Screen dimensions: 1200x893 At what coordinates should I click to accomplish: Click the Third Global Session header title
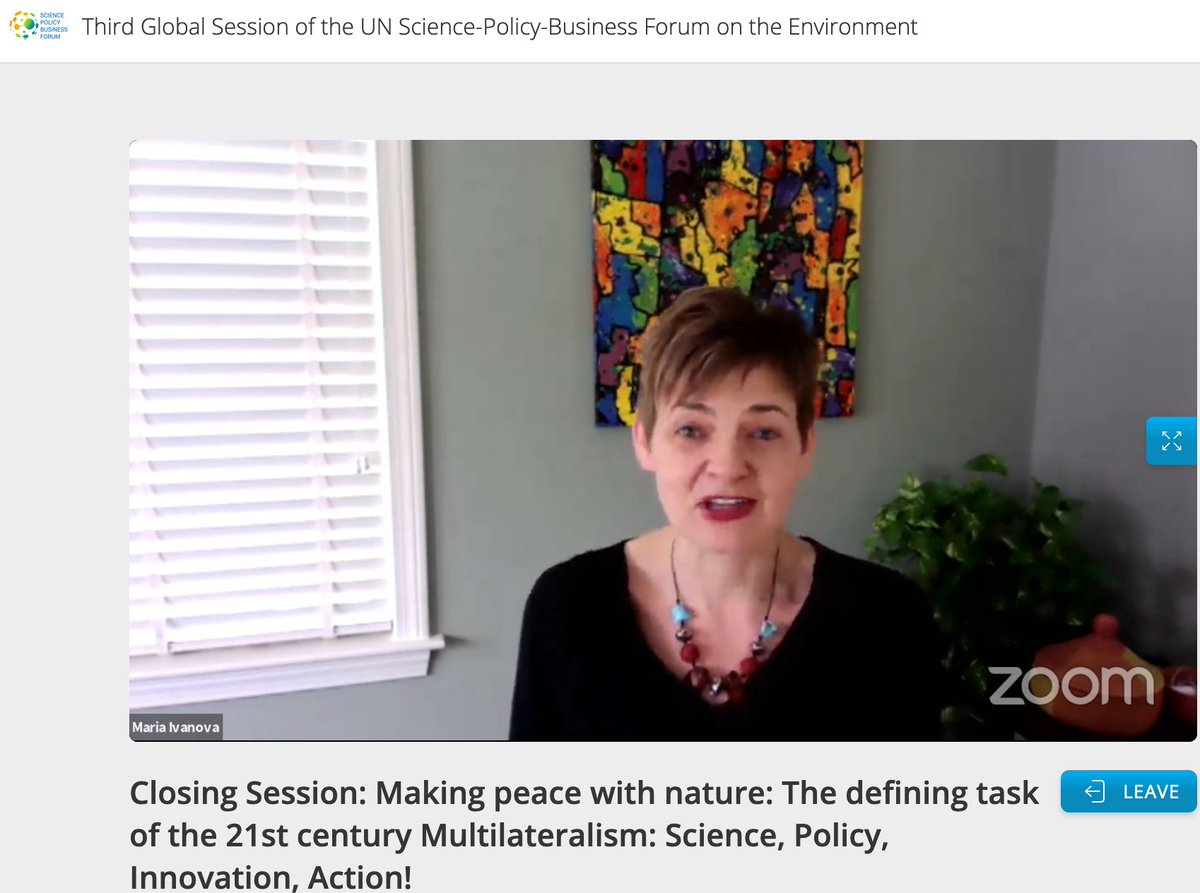499,27
